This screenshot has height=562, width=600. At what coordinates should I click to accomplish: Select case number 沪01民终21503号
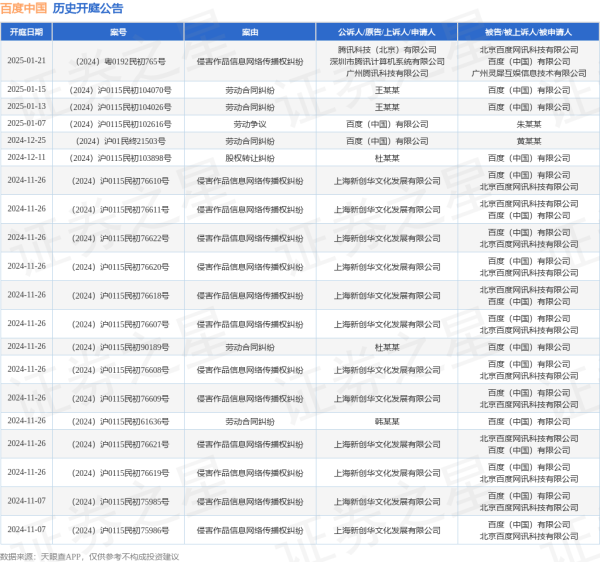click(x=121, y=141)
